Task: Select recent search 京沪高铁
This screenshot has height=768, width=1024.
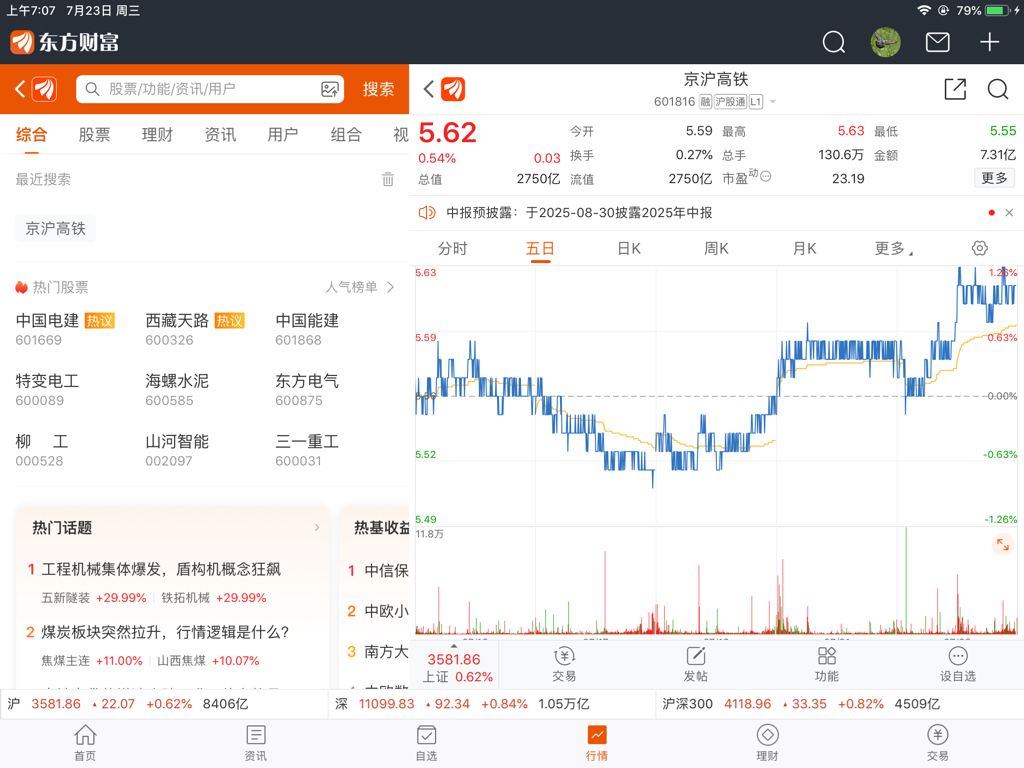Action: point(56,229)
